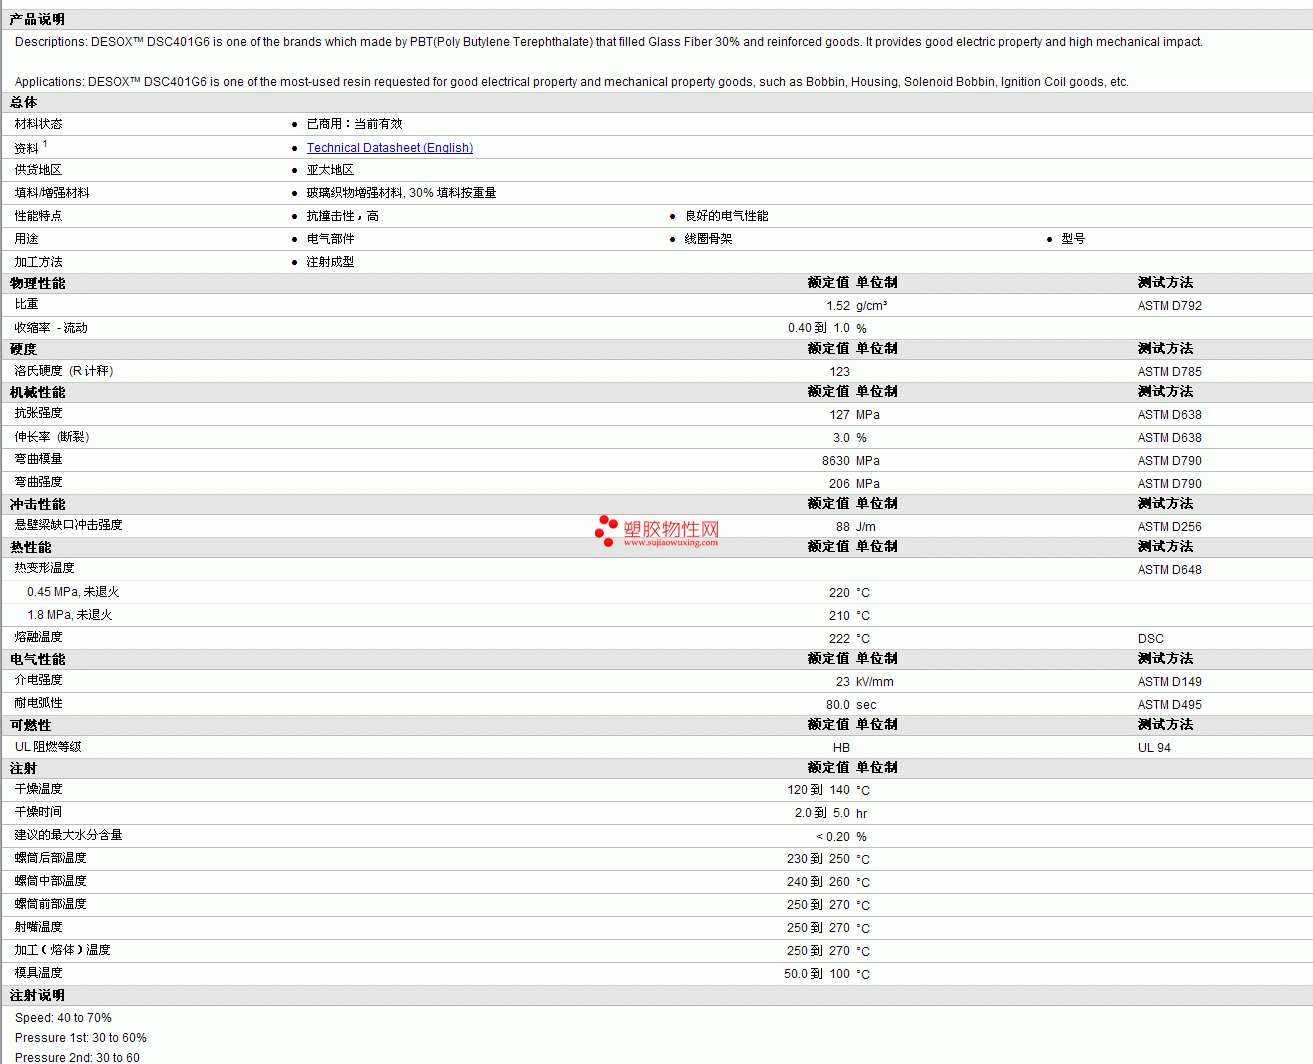Click the 物理性能 section header

click(x=37, y=284)
